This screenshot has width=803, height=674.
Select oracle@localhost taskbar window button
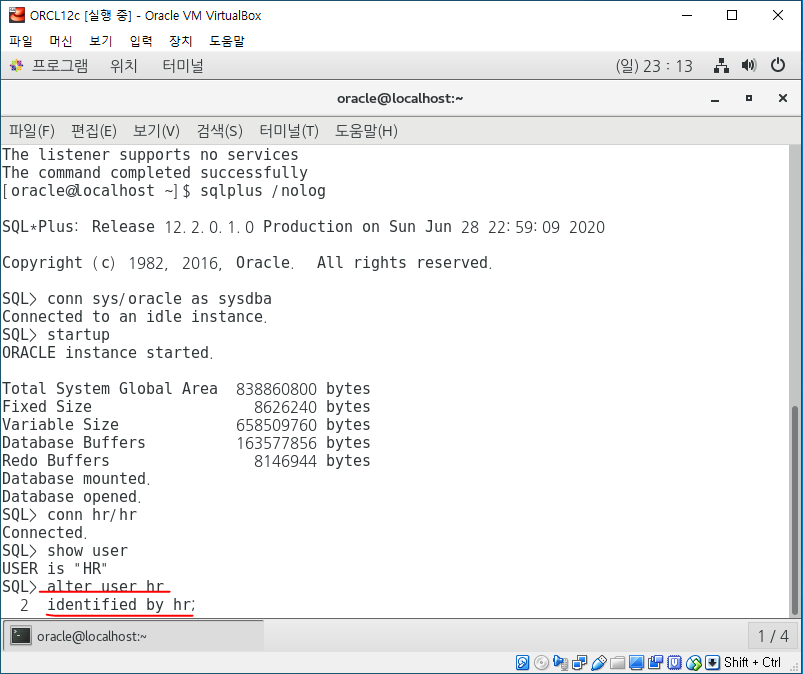[134, 636]
